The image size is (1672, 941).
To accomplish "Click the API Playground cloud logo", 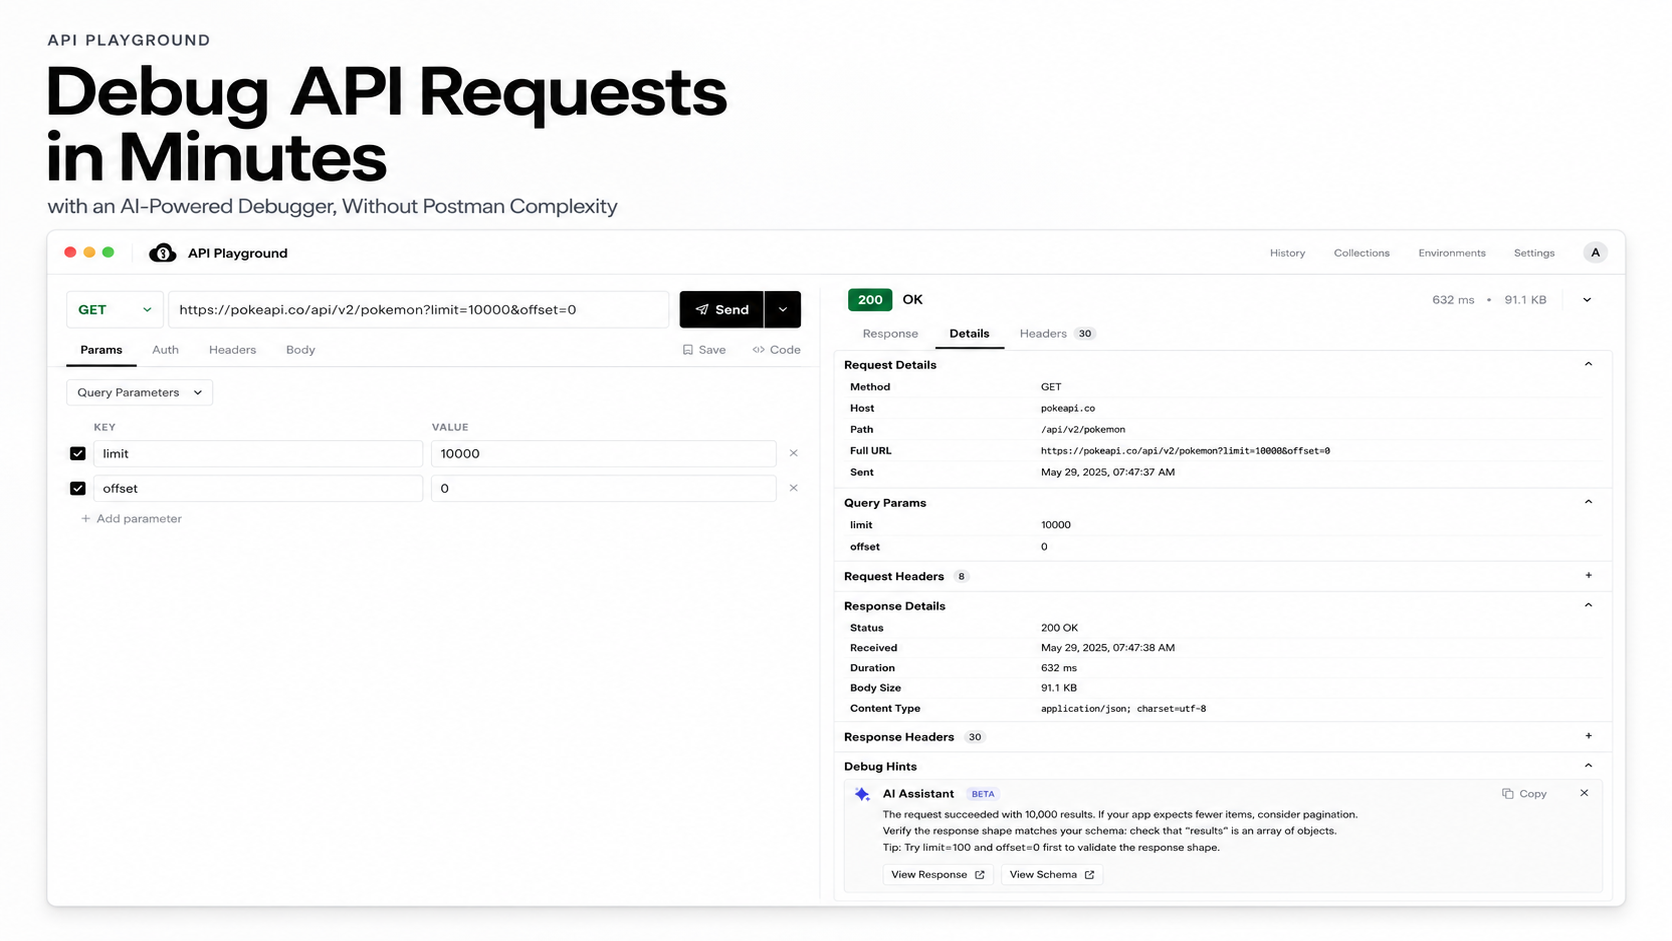I will (x=162, y=253).
